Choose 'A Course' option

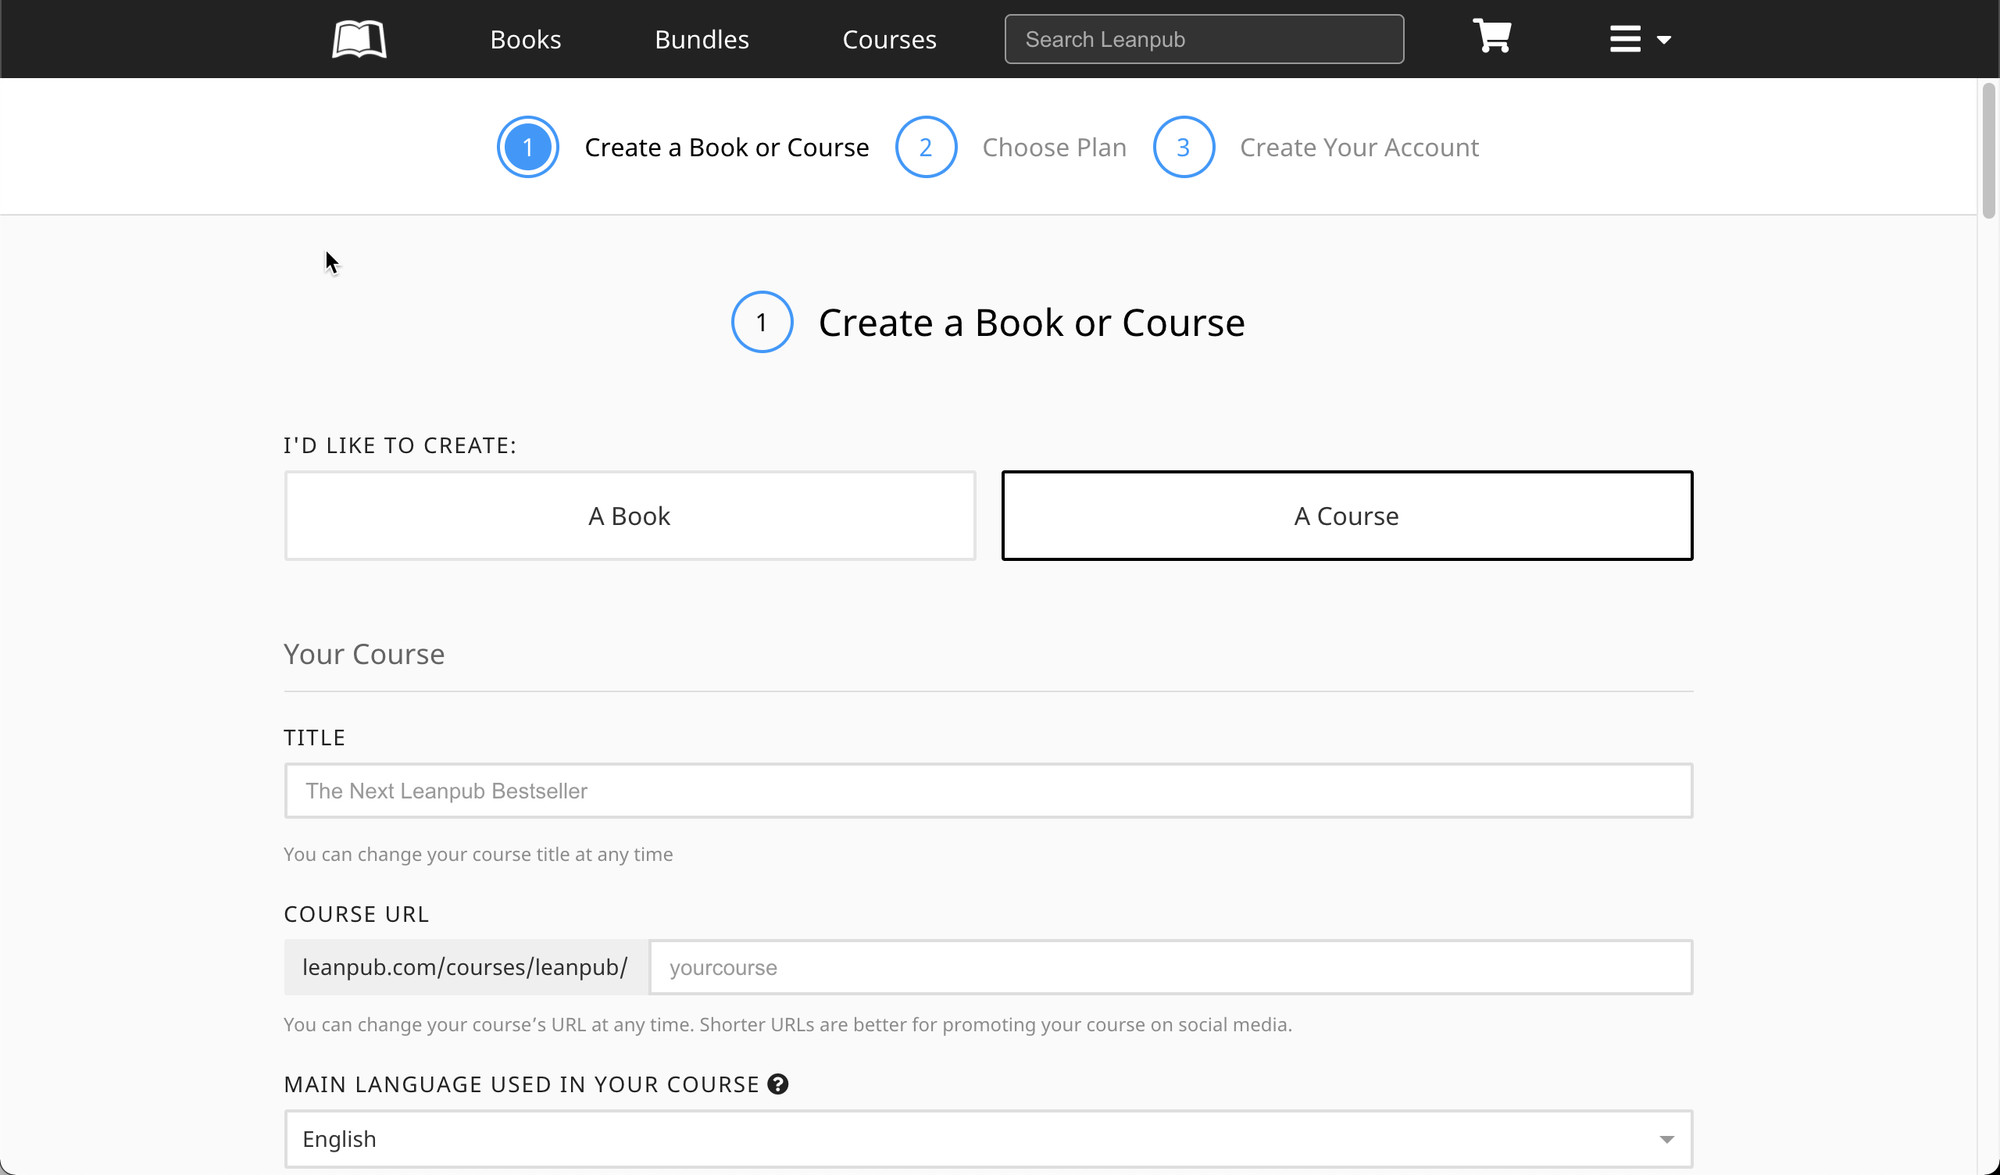[x=1347, y=516]
